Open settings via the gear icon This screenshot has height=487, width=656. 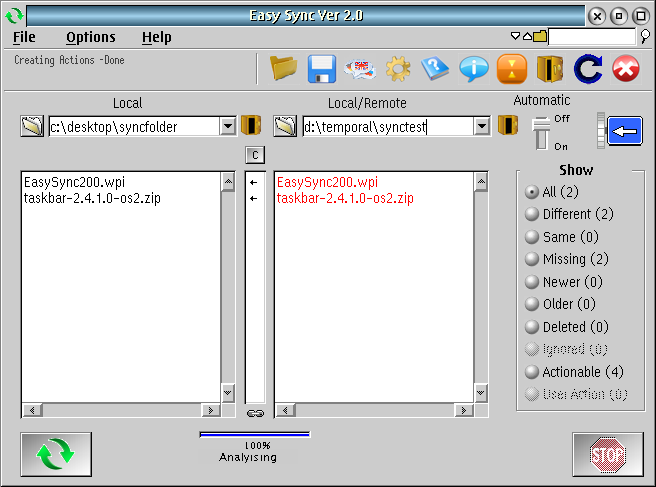[x=398, y=69]
